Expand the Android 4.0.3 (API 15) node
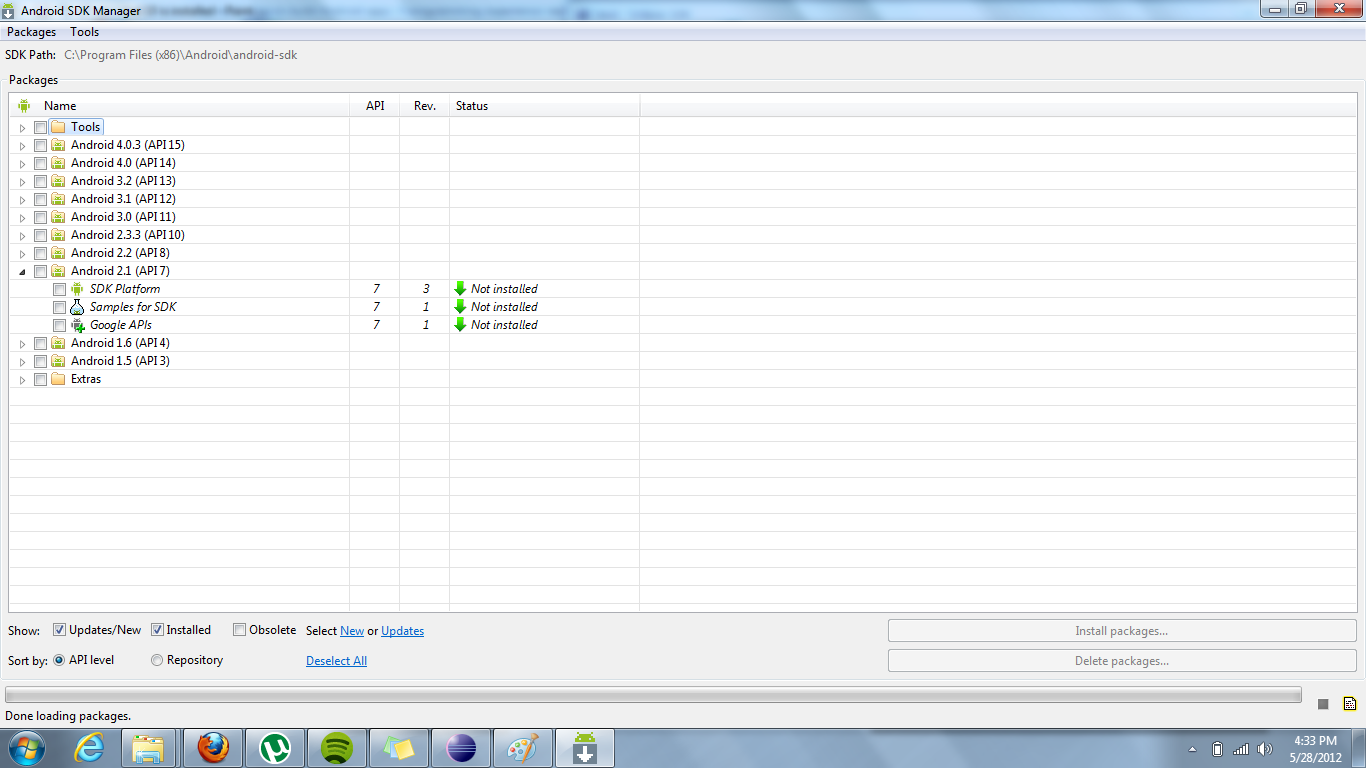The width and height of the screenshot is (1366, 768). pyautogui.click(x=22, y=146)
